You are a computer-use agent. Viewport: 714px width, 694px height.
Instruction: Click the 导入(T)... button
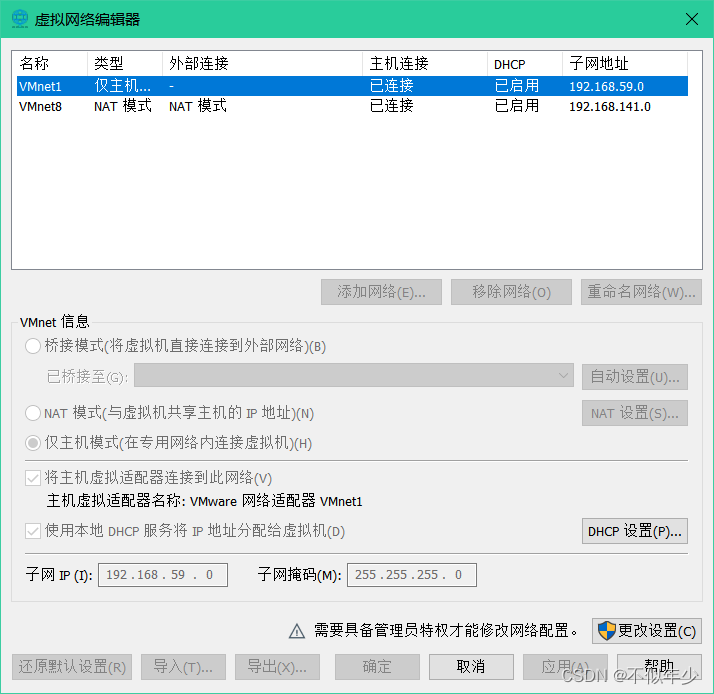[x=183, y=667]
